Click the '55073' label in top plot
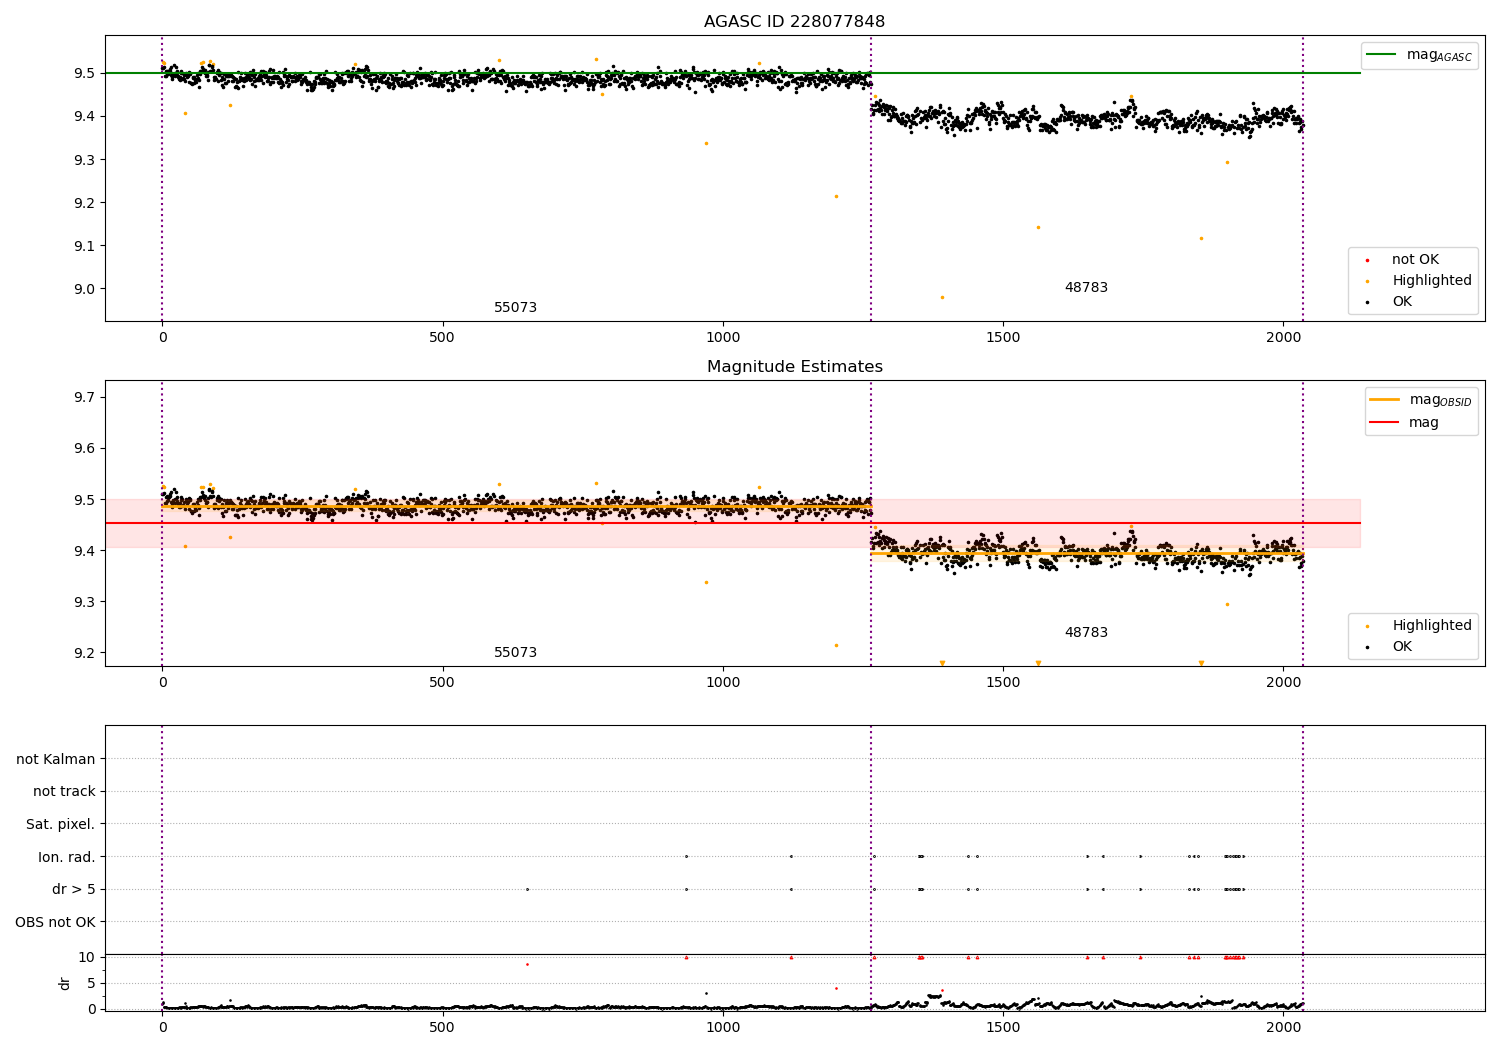 pyautogui.click(x=515, y=308)
